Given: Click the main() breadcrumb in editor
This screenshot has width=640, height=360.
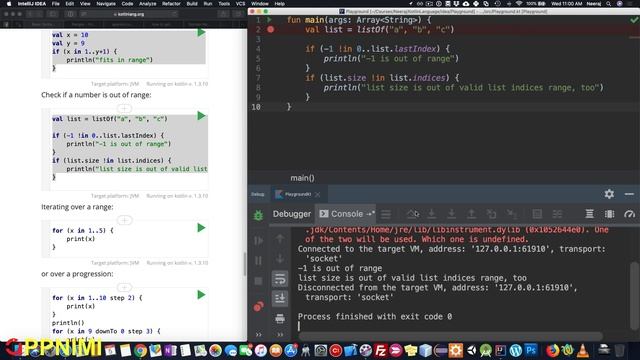Looking at the screenshot, I should click(x=302, y=178).
